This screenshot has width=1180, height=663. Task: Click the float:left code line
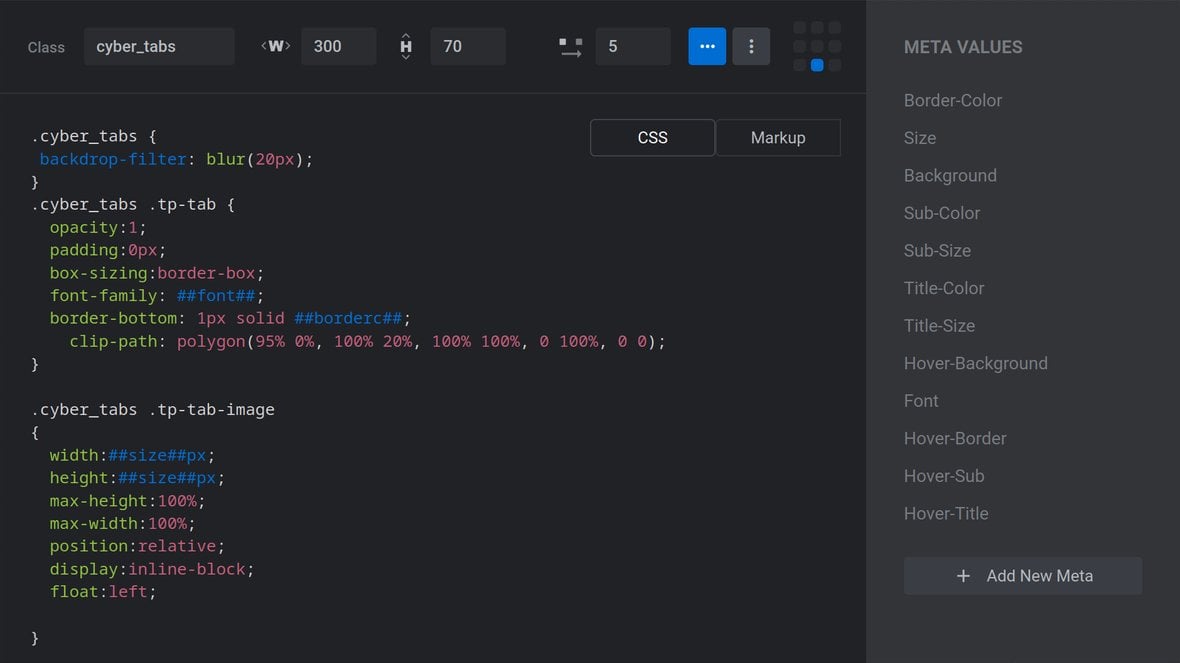tap(103, 592)
